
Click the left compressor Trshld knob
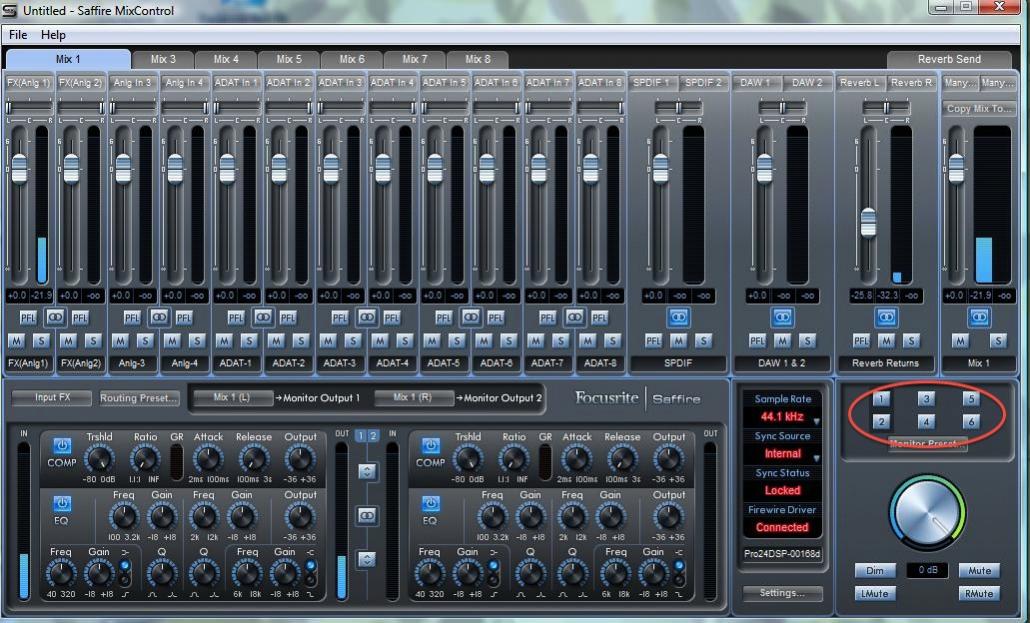(99, 459)
